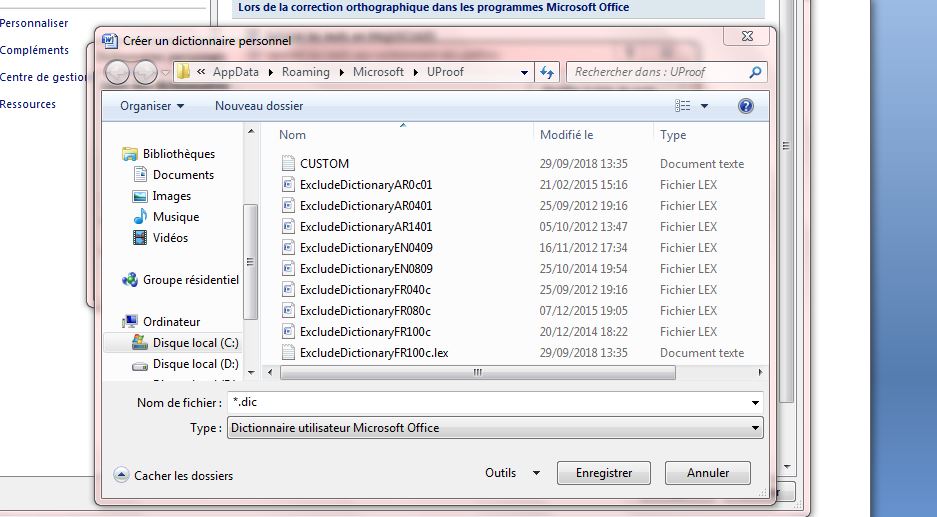Click the CUSTOM file icon
The height and width of the screenshot is (517, 937).
pyautogui.click(x=288, y=163)
